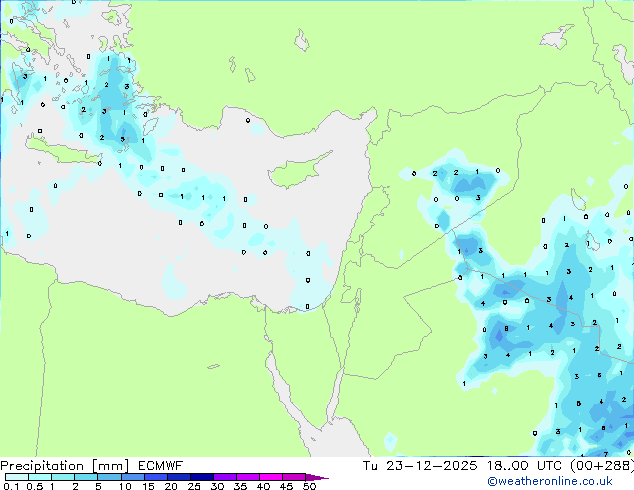Click the legend value '40'
634x490 pixels.
point(263,486)
